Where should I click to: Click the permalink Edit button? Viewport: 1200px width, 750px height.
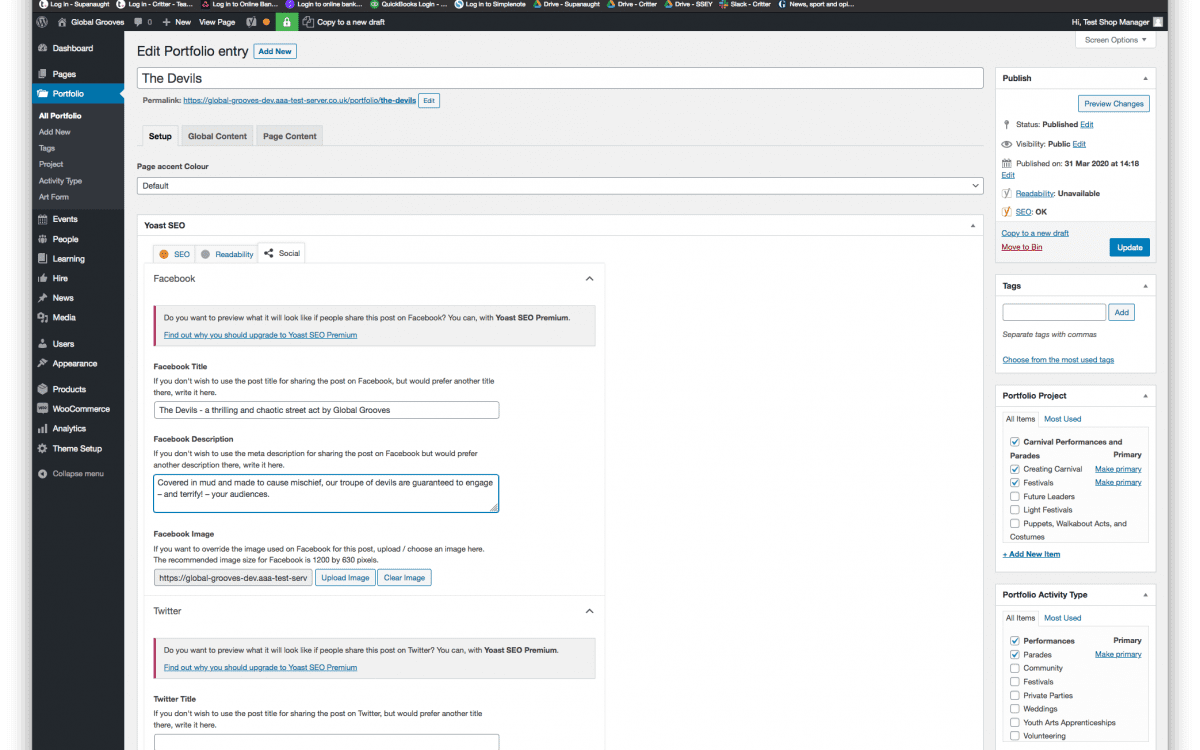tap(429, 101)
